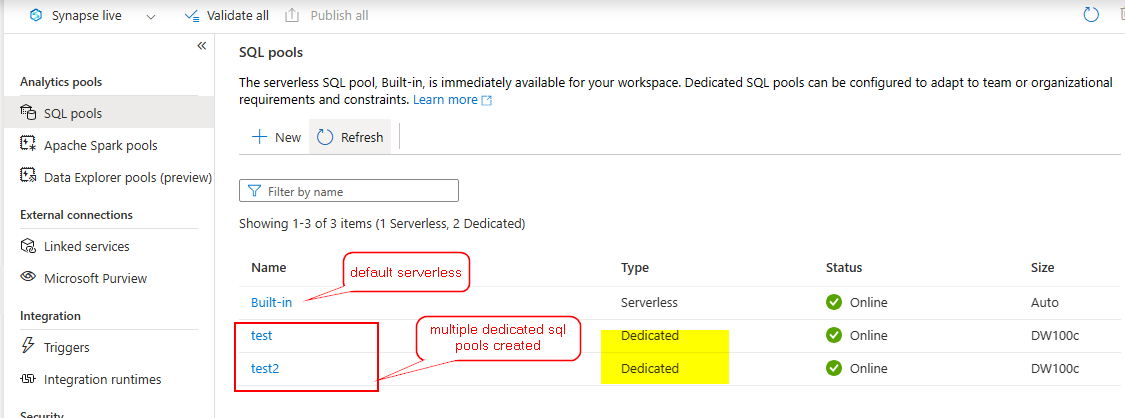This screenshot has height=418, width=1125.
Task: Click the Auto size value
Action: 1044,303
